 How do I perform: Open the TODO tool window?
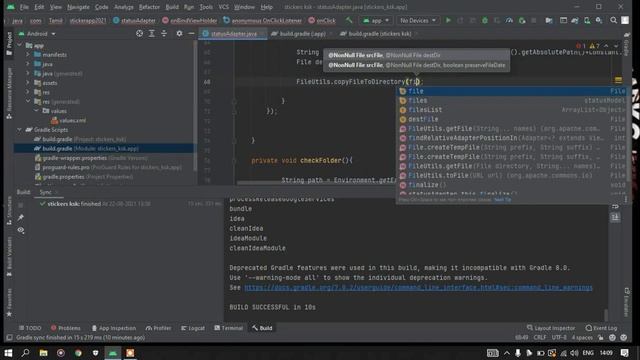[30, 328]
